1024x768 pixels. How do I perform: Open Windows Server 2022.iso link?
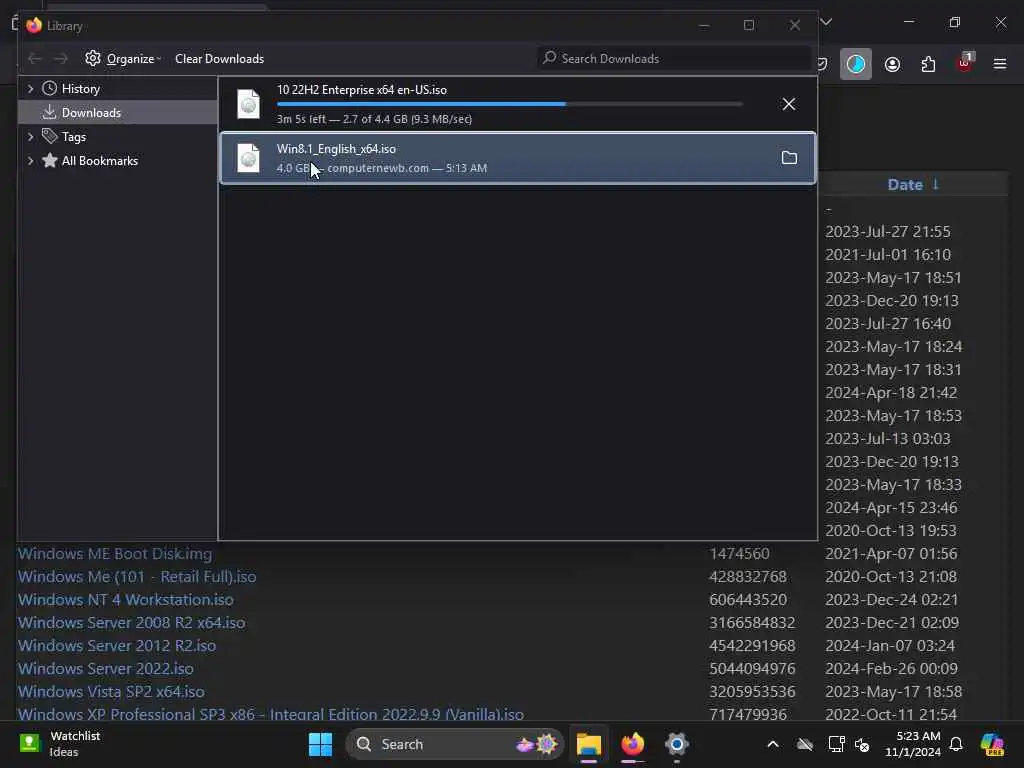click(x=106, y=669)
